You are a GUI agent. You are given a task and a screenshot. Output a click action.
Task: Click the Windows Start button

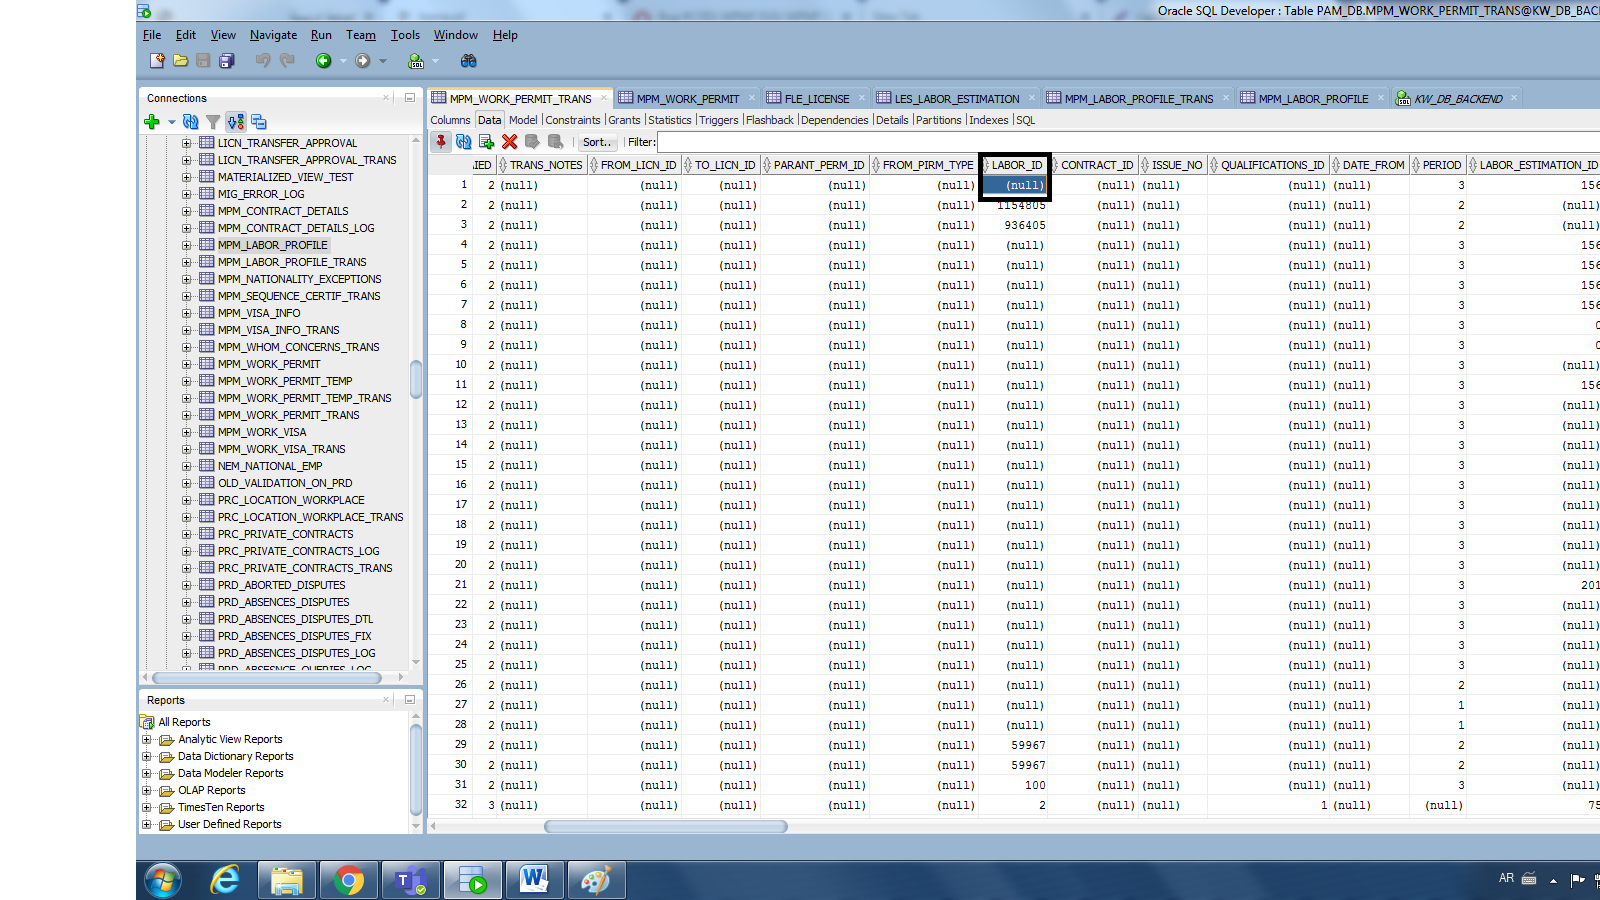point(163,880)
